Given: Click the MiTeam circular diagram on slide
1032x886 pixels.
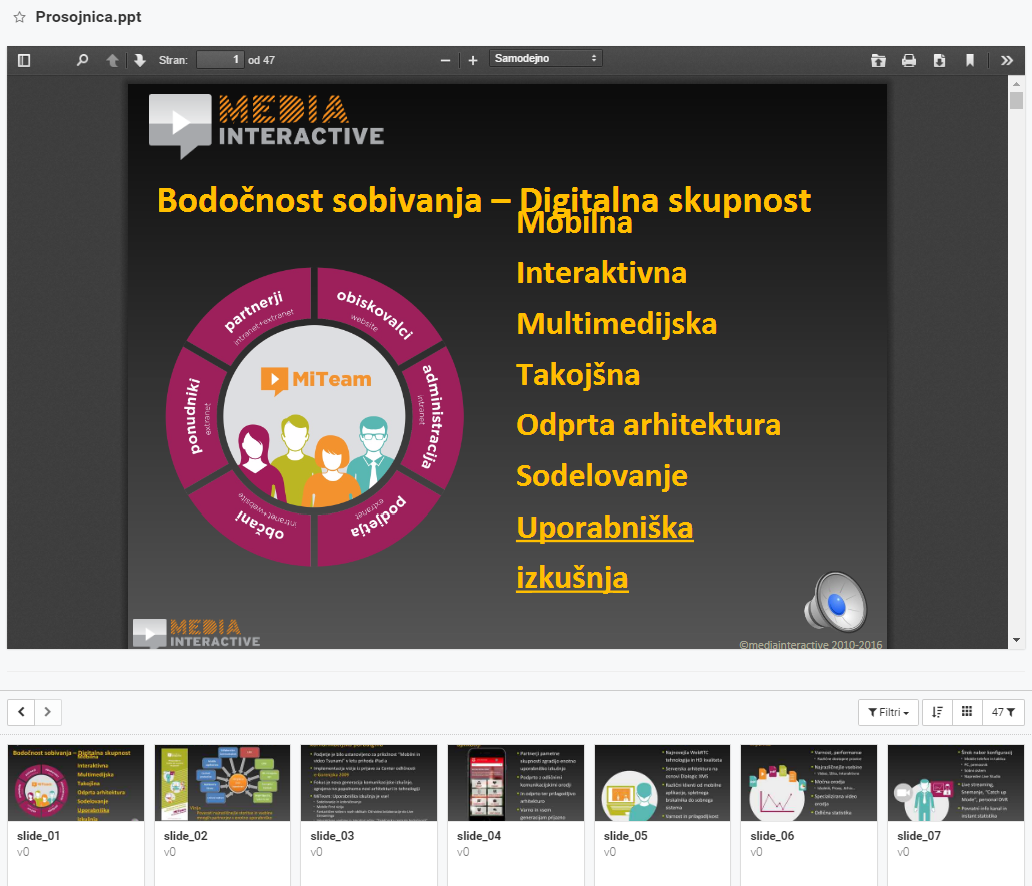Looking at the screenshot, I should click(x=315, y=417).
